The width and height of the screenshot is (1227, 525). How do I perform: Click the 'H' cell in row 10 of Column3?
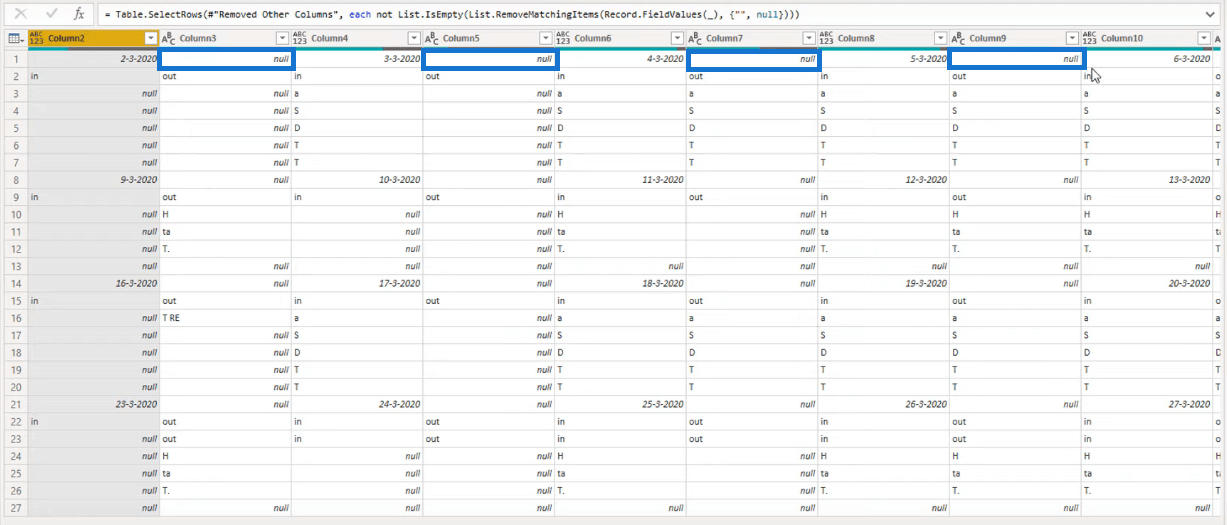point(225,214)
